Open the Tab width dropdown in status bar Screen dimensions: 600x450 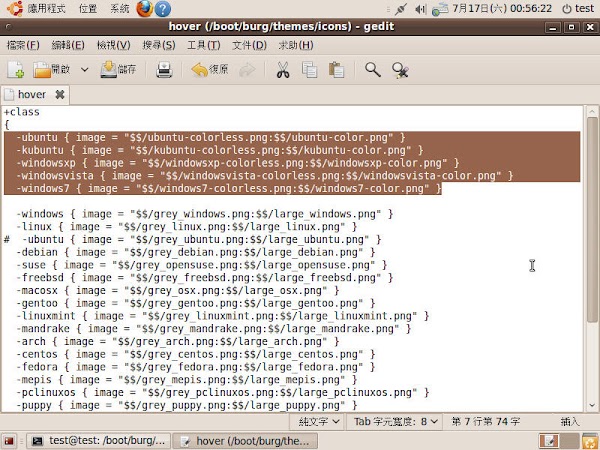click(395, 422)
